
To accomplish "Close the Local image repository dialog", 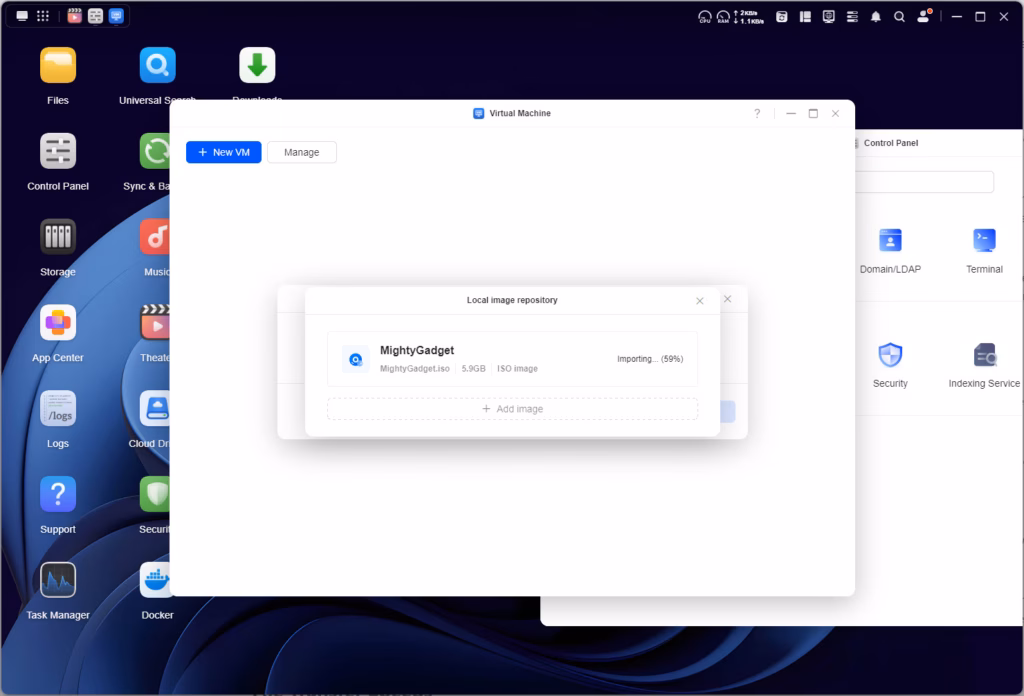I will 700,301.
